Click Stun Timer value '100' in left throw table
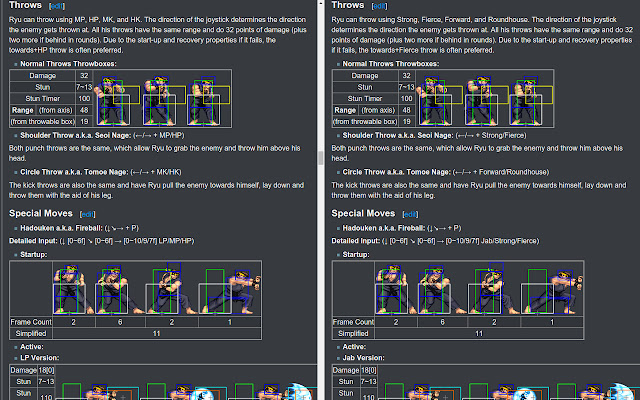640x400 pixels. pyautogui.click(x=84, y=98)
